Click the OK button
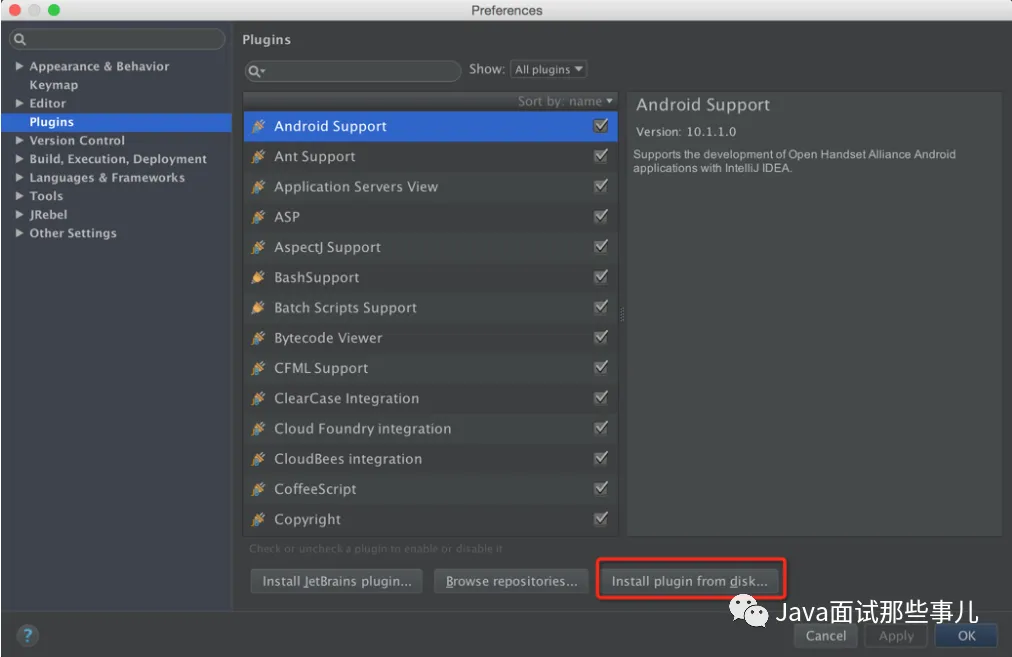Viewport: 1012px width, 657px height. pos(966,636)
